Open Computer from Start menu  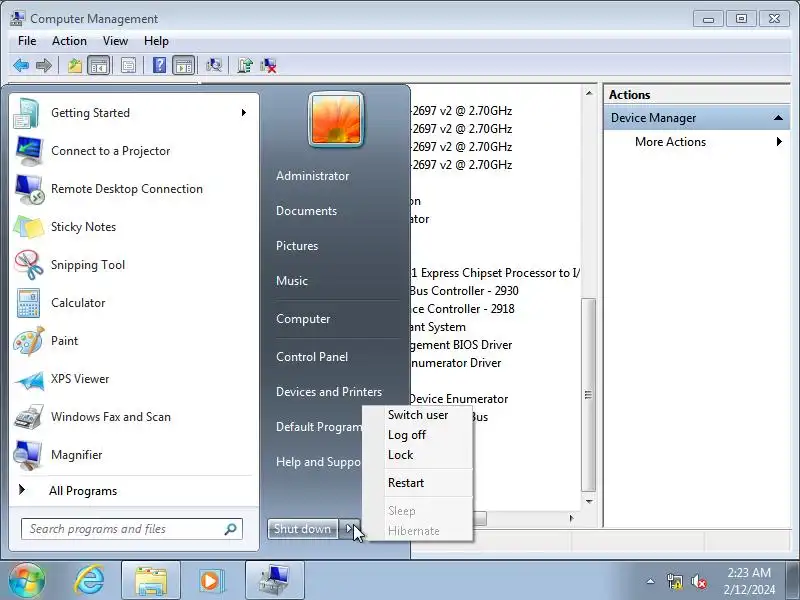(x=303, y=319)
